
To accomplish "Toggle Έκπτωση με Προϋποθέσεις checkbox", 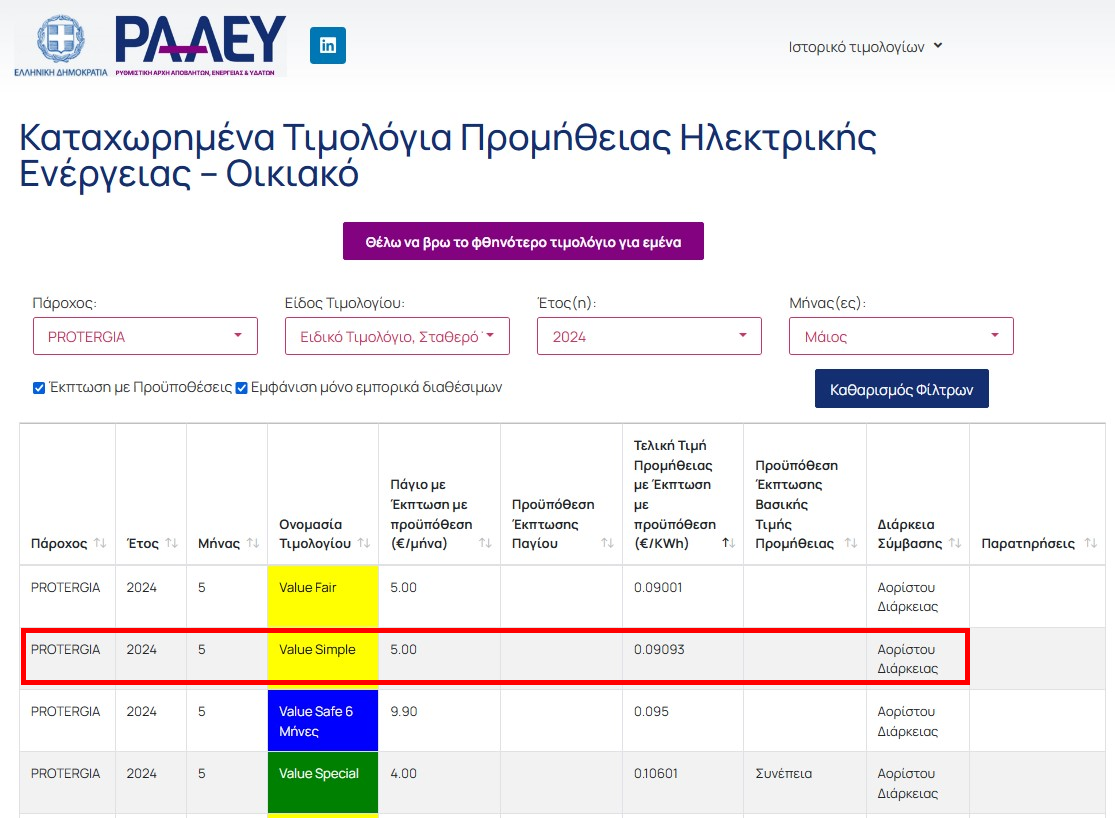I will [x=39, y=388].
